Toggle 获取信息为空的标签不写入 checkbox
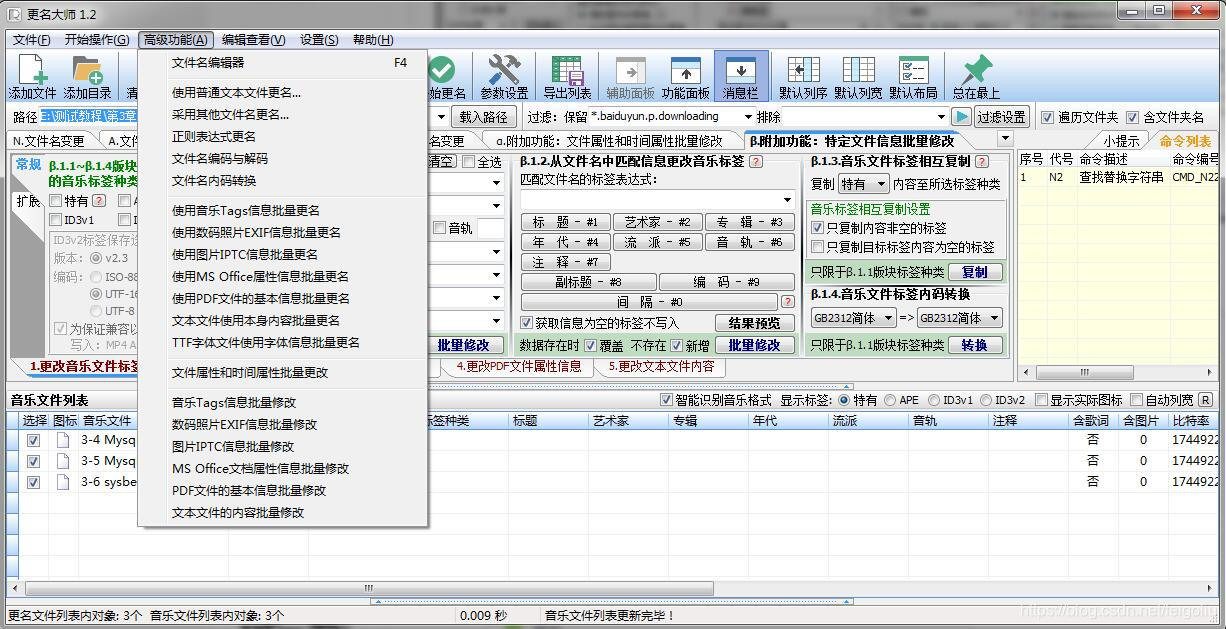Image resolution: width=1226 pixels, height=629 pixels. pyautogui.click(x=527, y=323)
